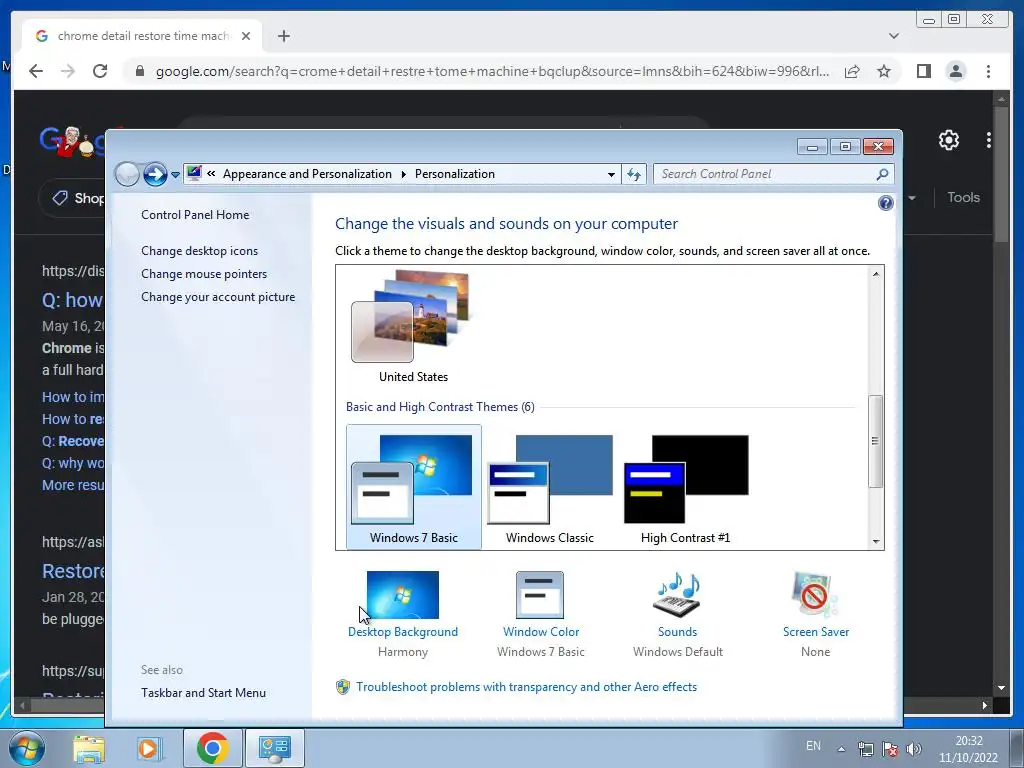Image resolution: width=1024 pixels, height=768 pixels.
Task: Open a new Chrome tab
Action: (283, 36)
